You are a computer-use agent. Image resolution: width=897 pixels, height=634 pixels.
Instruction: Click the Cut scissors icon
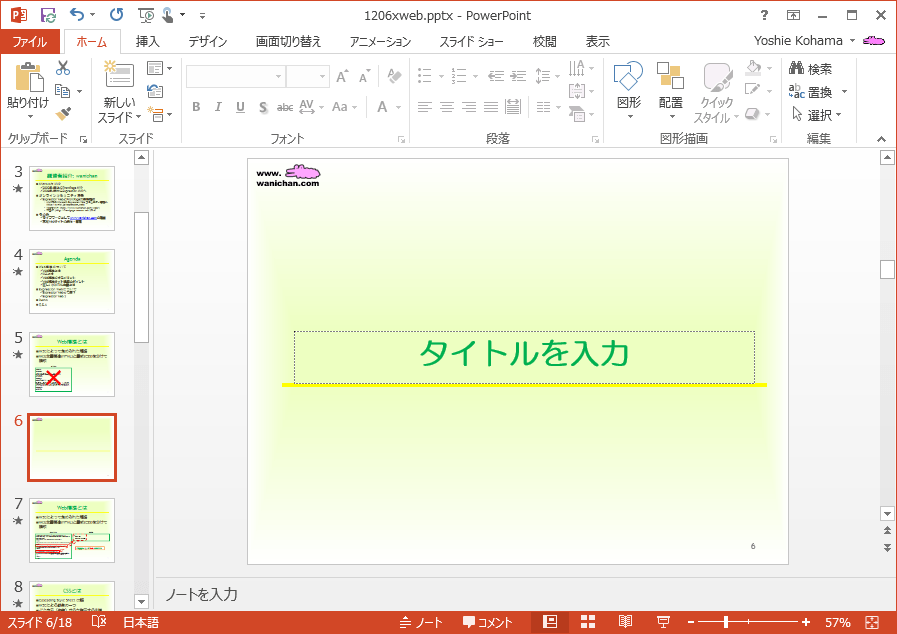63,69
